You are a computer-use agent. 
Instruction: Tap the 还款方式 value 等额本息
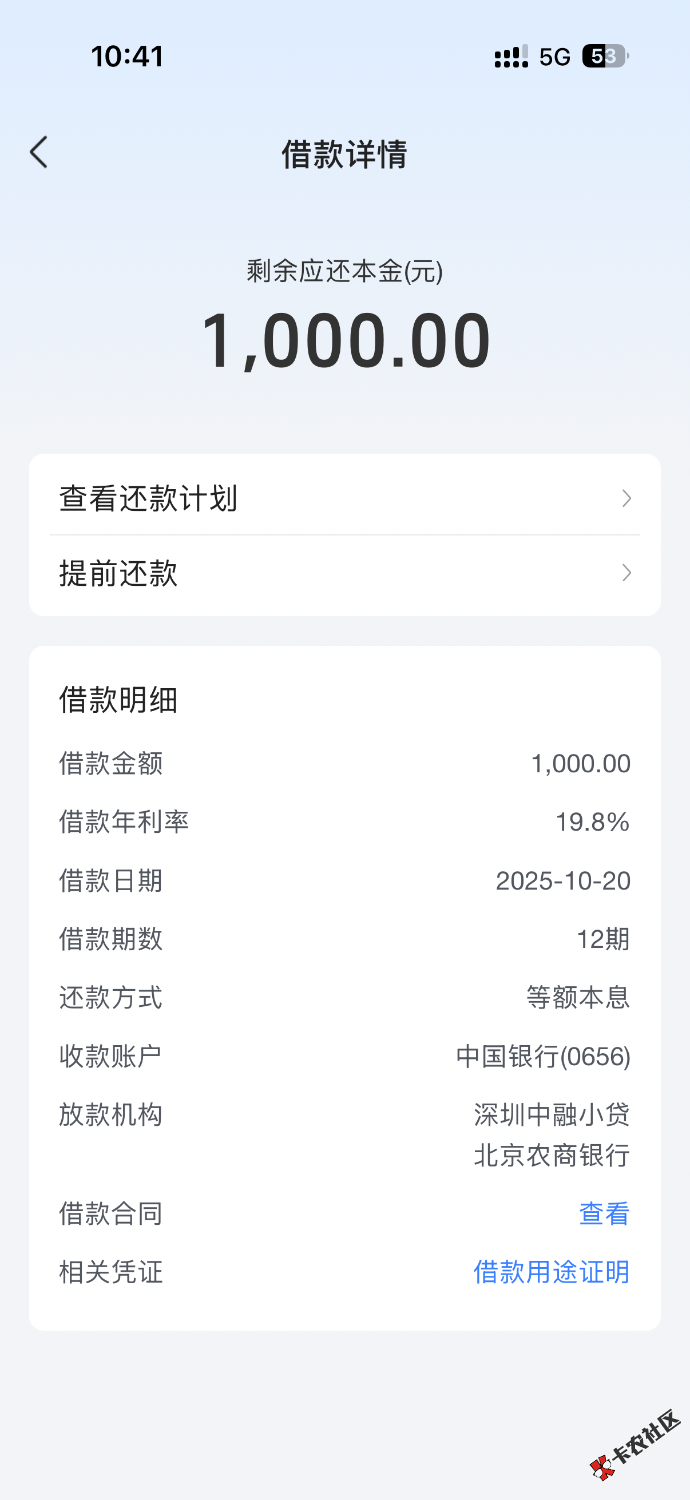(578, 997)
